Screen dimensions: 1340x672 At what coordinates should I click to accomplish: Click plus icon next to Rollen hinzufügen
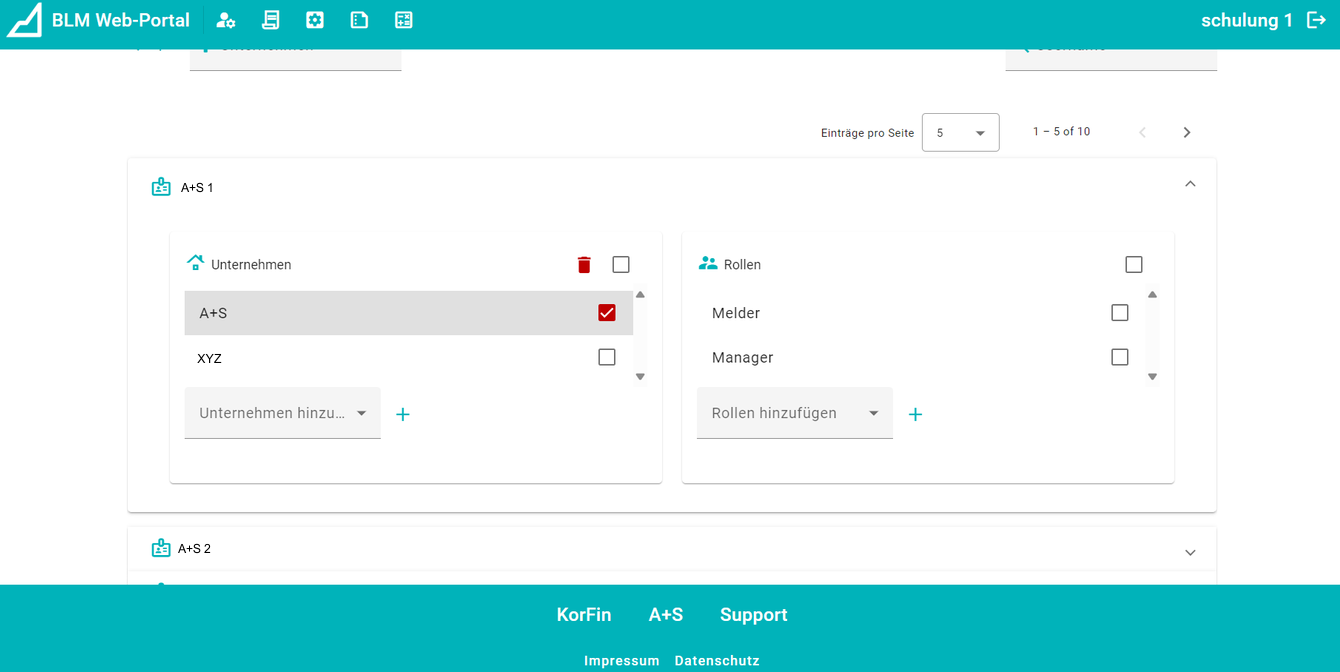[915, 414]
